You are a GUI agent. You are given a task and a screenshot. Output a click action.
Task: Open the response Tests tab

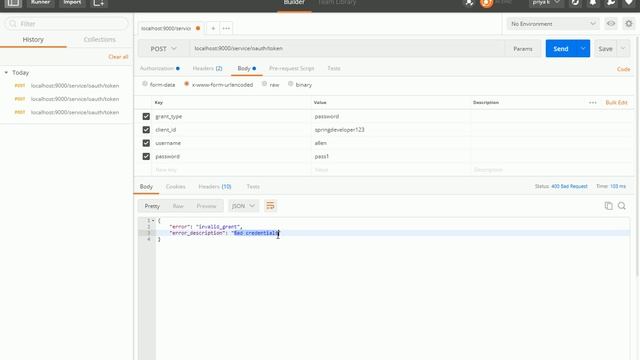click(x=253, y=187)
